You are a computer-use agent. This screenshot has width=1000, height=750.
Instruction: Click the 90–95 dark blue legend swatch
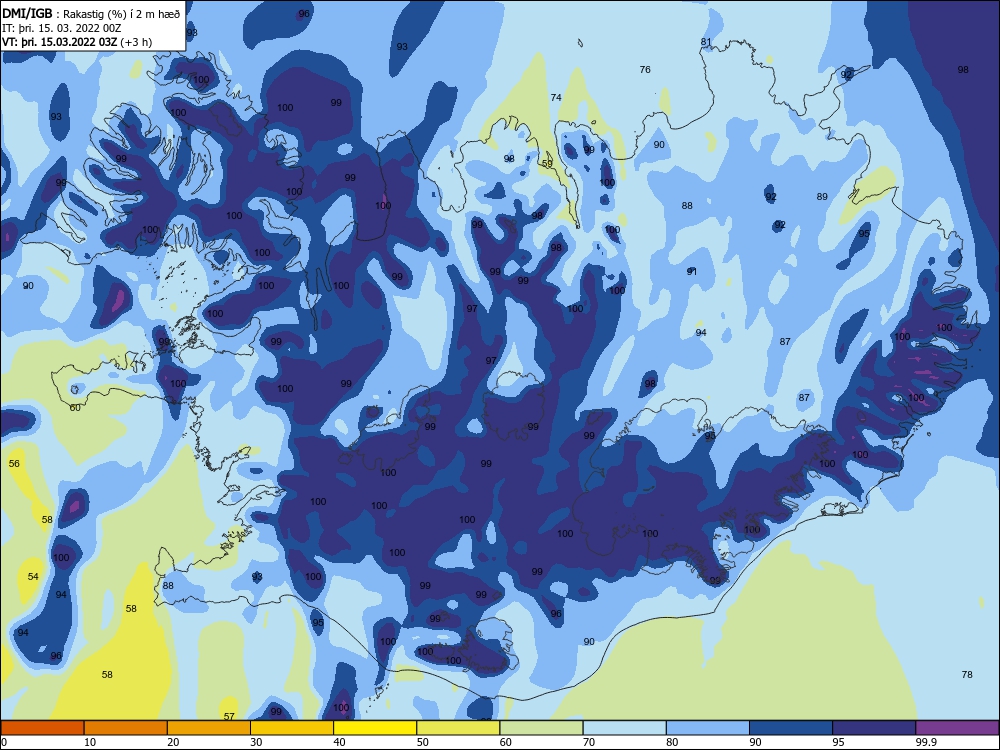(791, 728)
